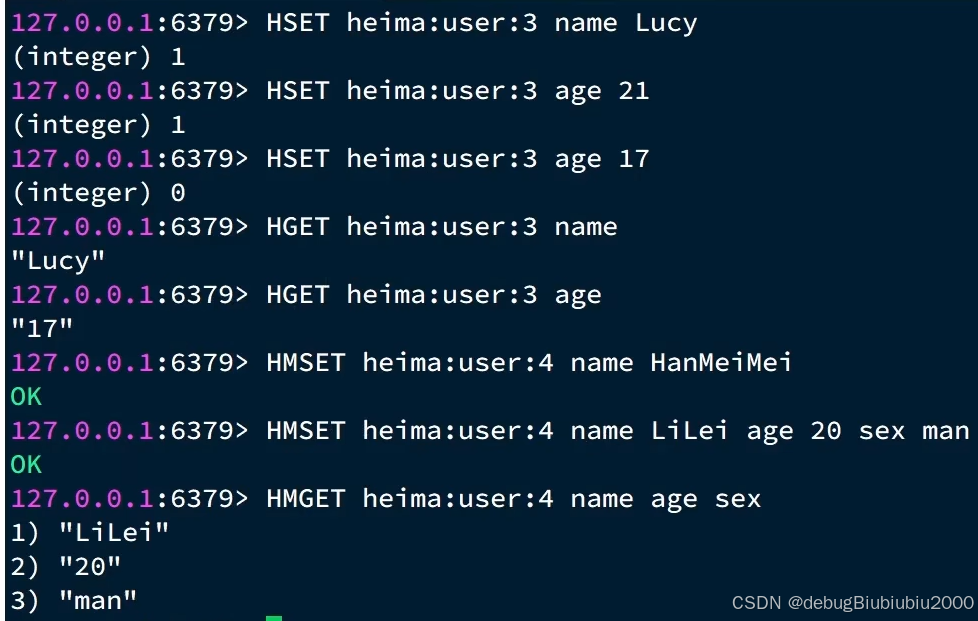Click the first "(integer) 1" output

pyautogui.click(x=99, y=57)
